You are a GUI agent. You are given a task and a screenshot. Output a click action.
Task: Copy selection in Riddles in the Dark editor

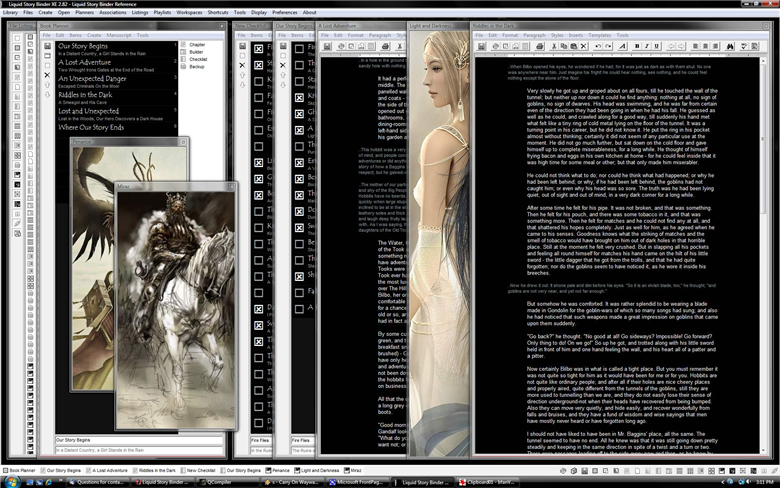(x=564, y=46)
